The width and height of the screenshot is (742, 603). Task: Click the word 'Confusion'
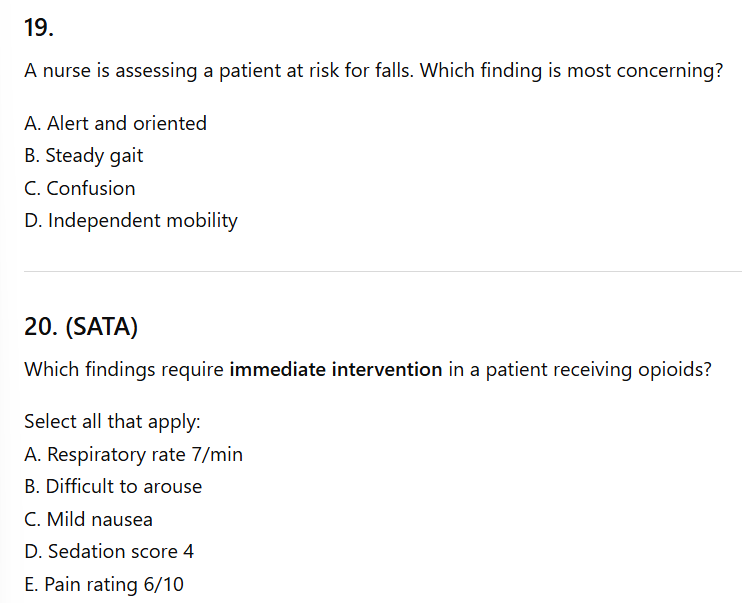pos(91,188)
